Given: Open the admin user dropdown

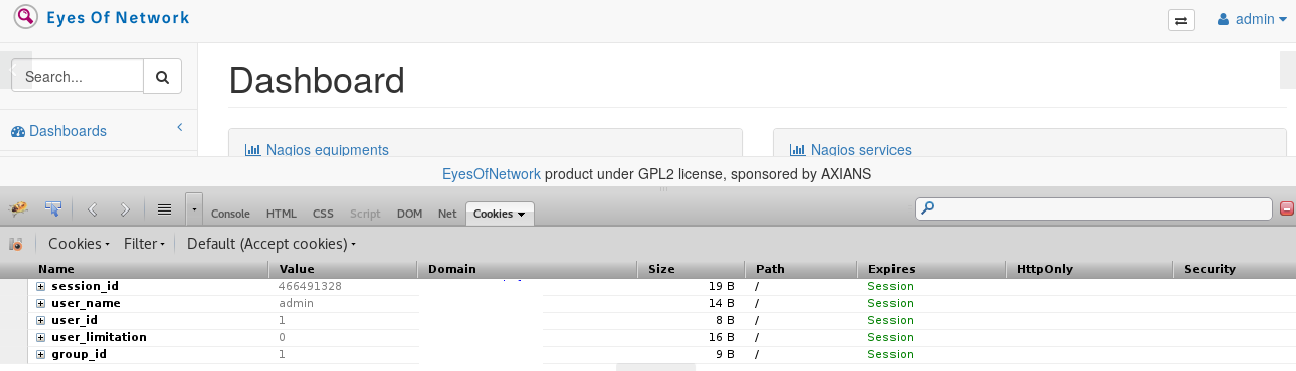Looking at the screenshot, I should (1252, 19).
